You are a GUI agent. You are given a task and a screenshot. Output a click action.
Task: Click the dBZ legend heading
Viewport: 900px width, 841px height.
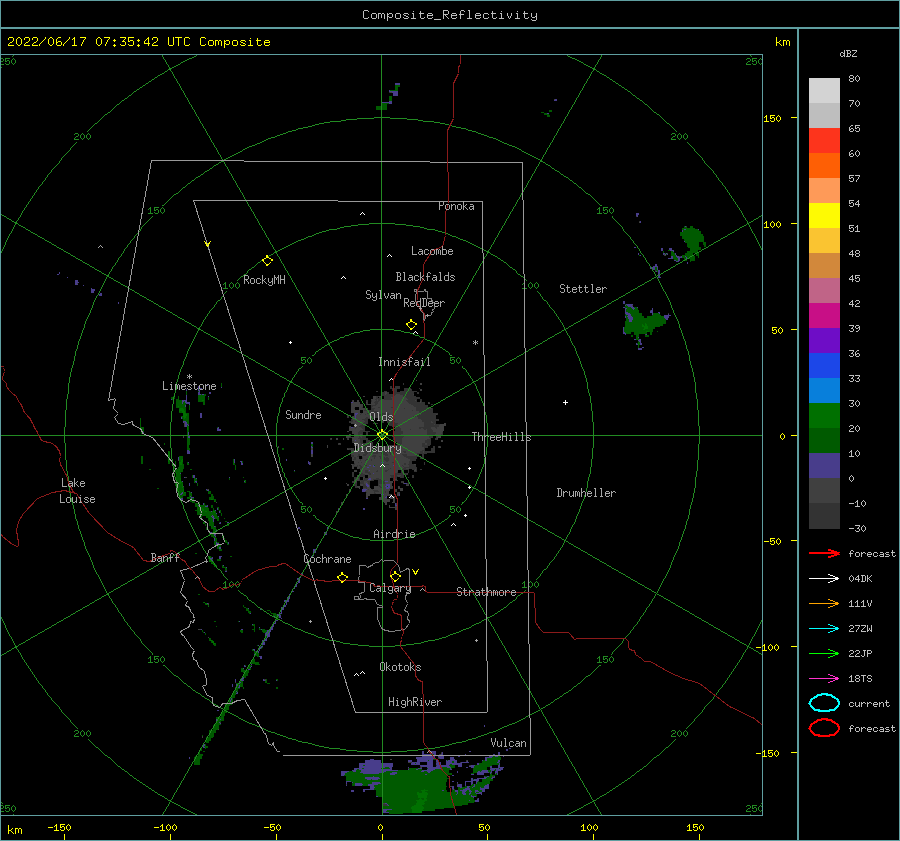(848, 53)
